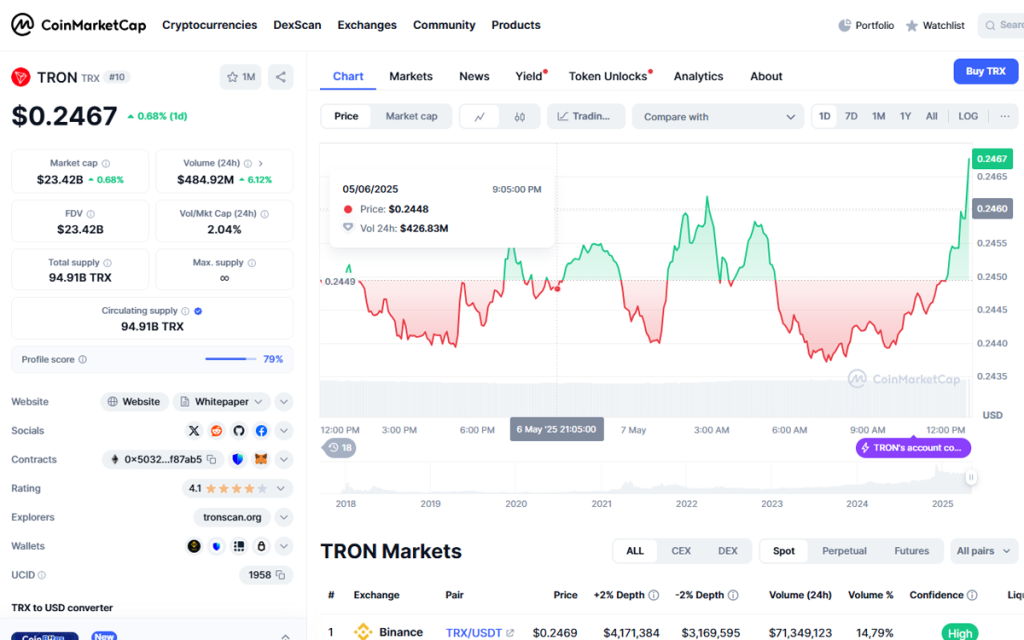Viewport: 1024px width, 640px height.
Task: Open the Watchlist star link in header
Action: [935, 25]
